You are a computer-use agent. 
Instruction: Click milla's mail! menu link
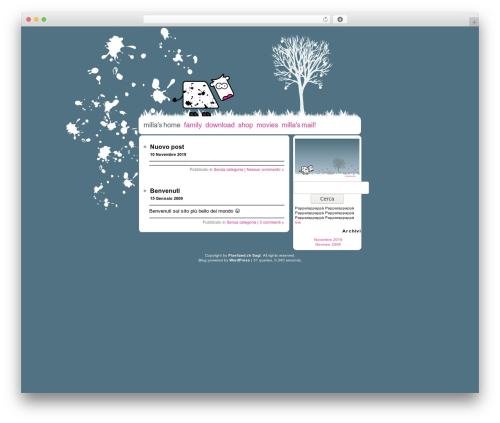click(299, 125)
